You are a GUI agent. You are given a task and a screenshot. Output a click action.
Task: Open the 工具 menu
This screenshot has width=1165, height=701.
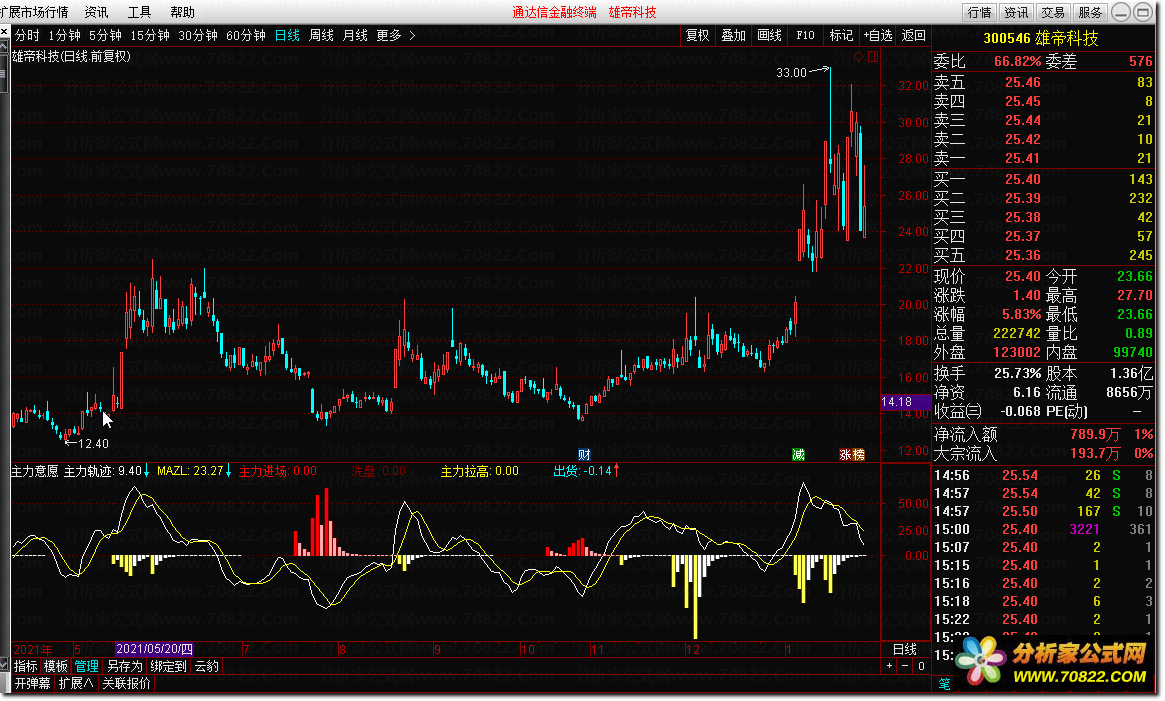click(139, 12)
